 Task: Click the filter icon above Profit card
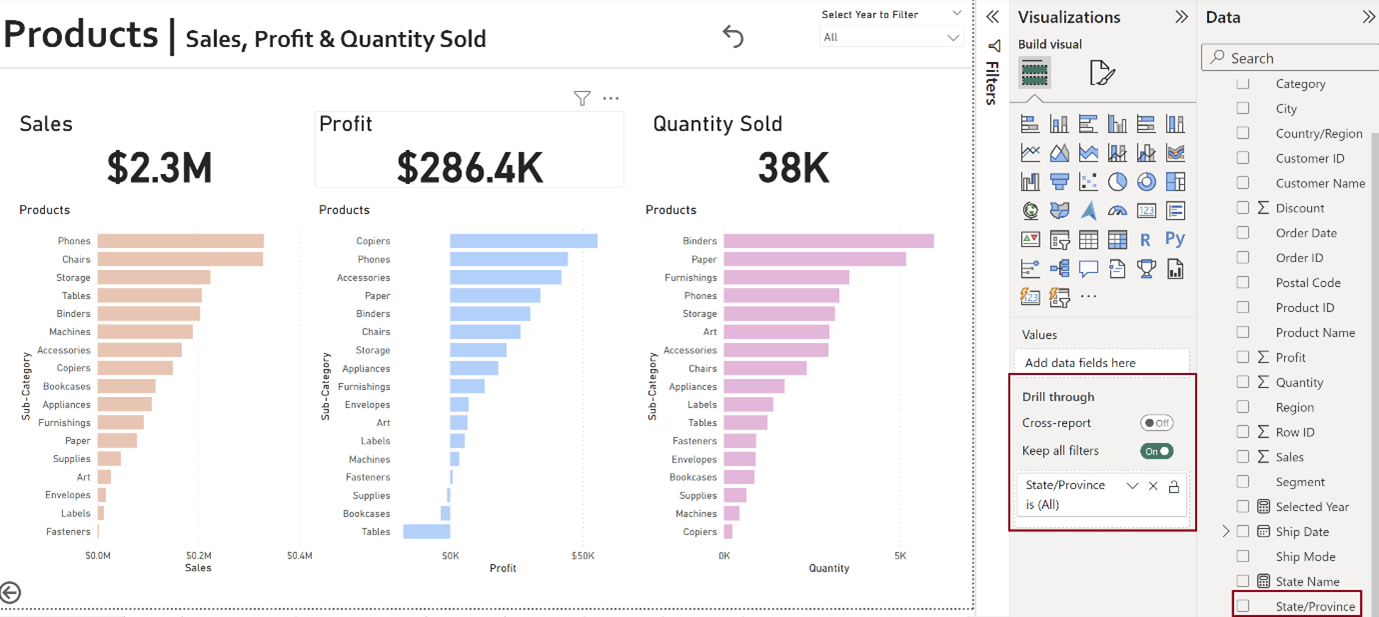coord(582,98)
